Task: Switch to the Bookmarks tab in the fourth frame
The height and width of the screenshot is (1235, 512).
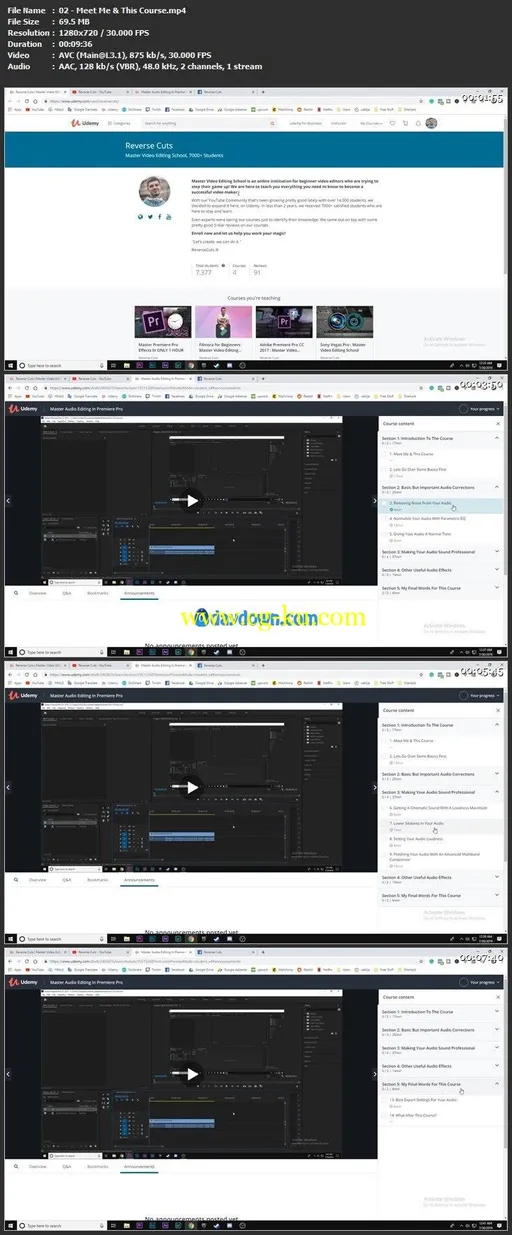Action: pos(97,1166)
